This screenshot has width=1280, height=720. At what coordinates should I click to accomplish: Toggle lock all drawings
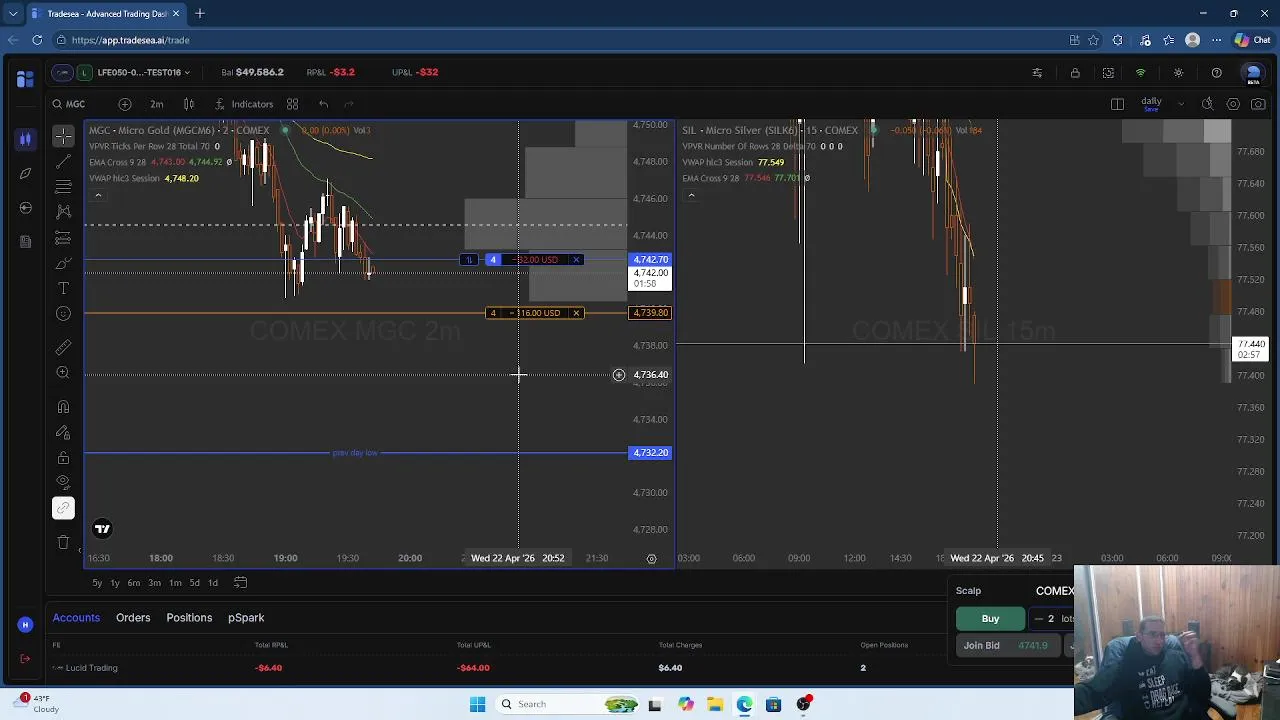coord(63,457)
